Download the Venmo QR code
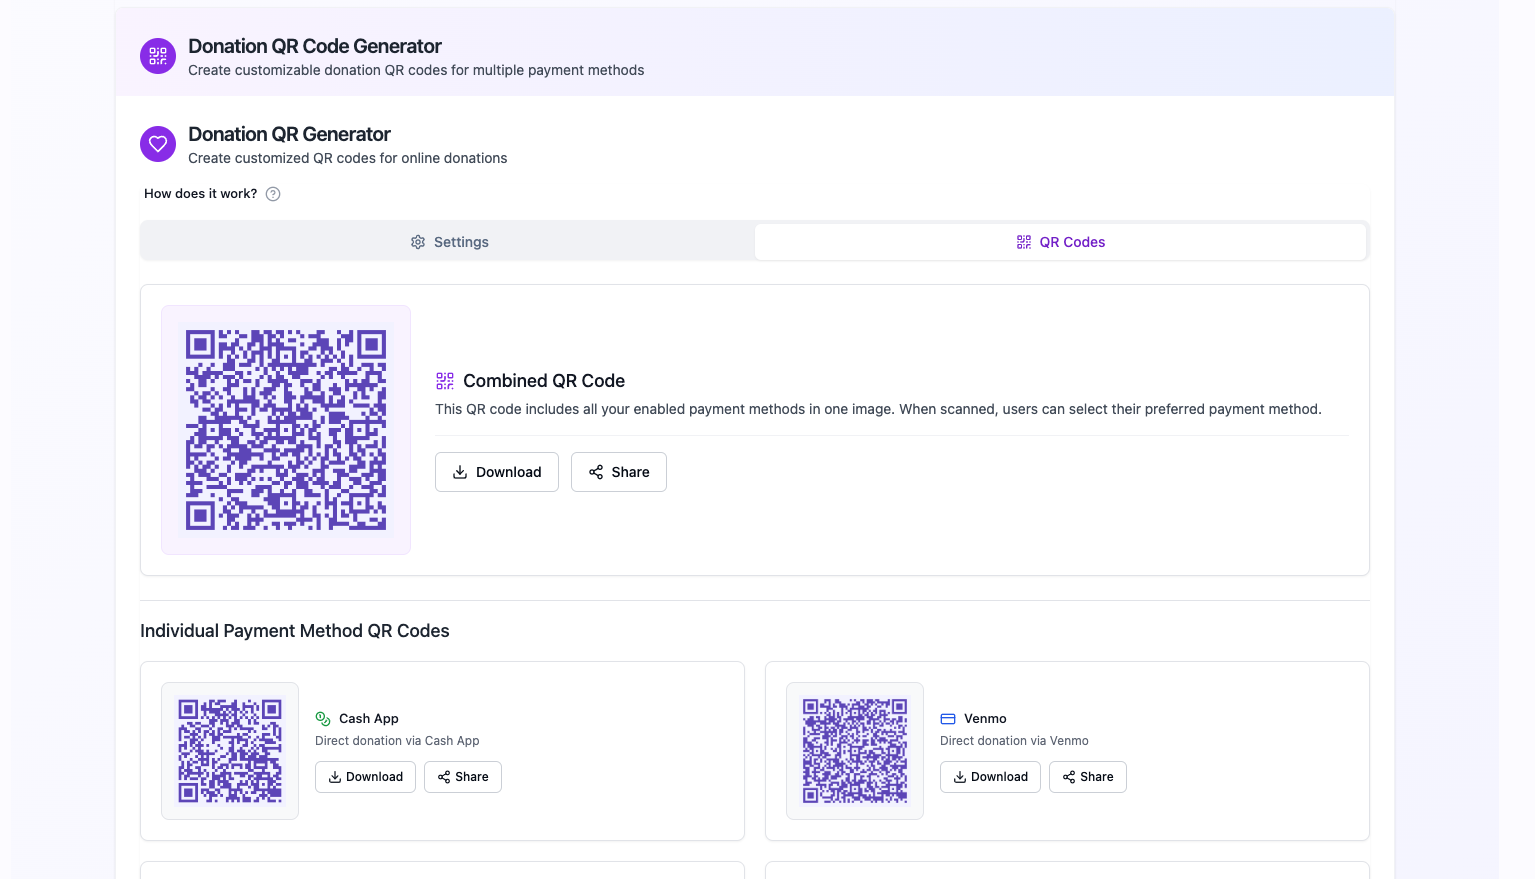Screen dimensions: 1535x879 990,777
